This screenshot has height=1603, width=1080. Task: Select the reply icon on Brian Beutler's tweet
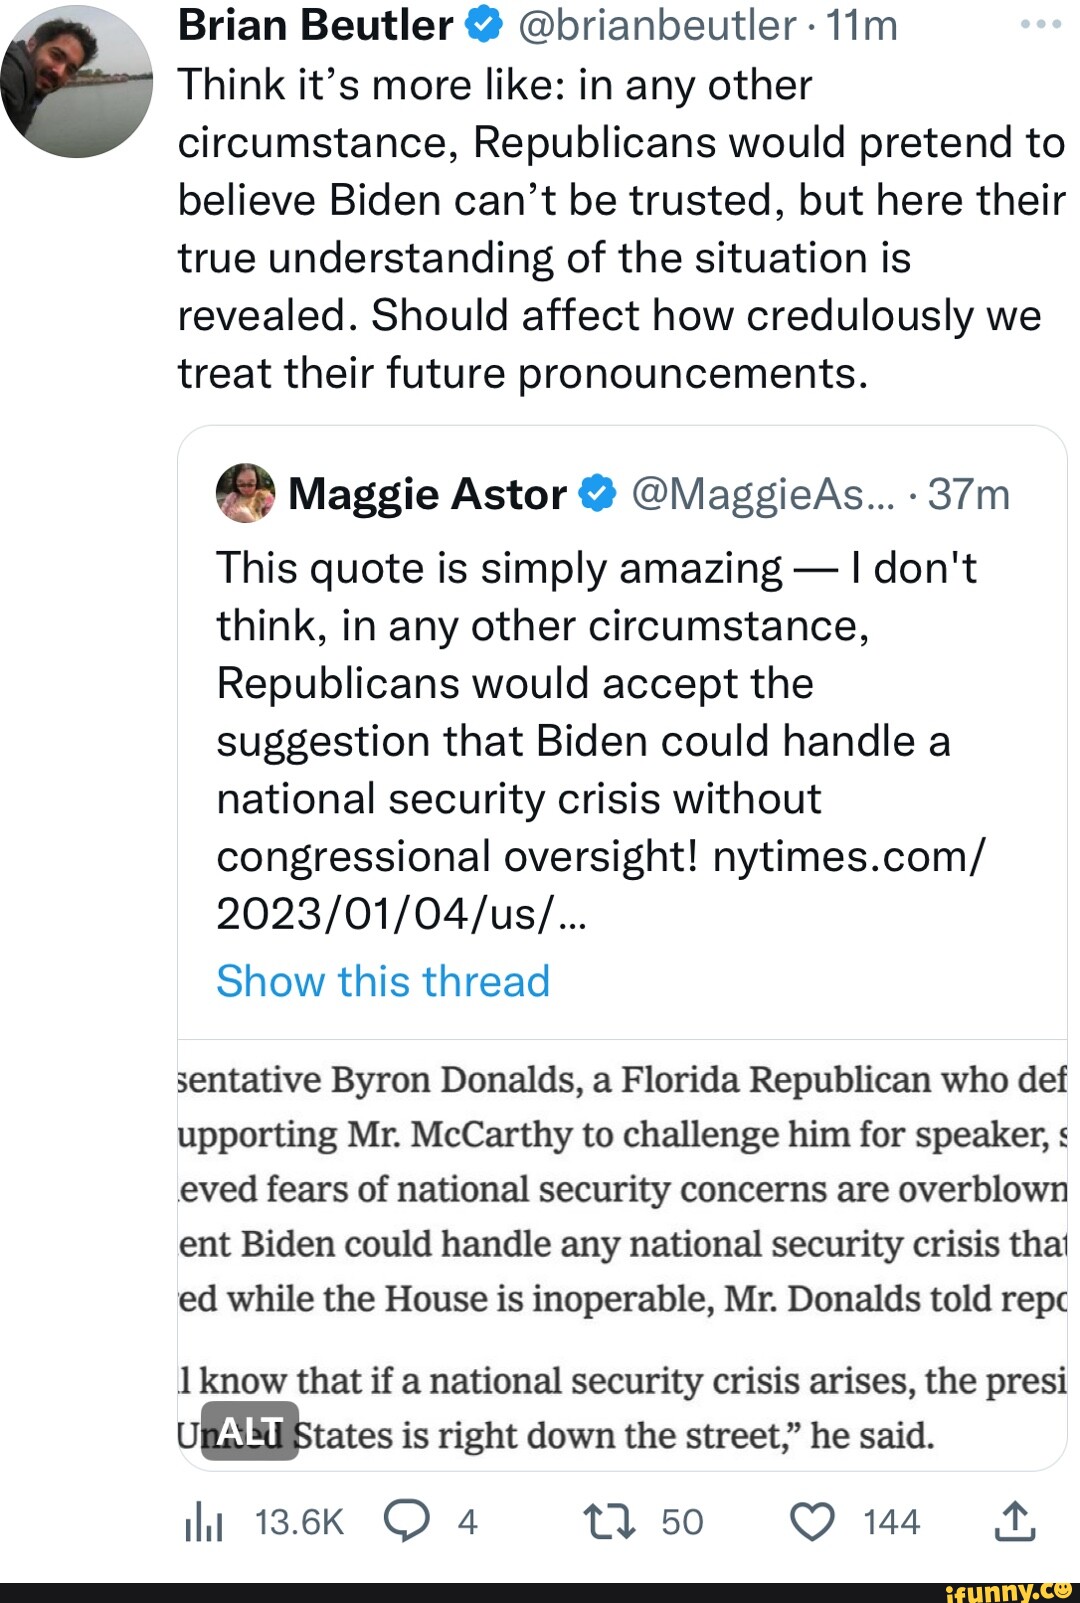[x=408, y=1521]
